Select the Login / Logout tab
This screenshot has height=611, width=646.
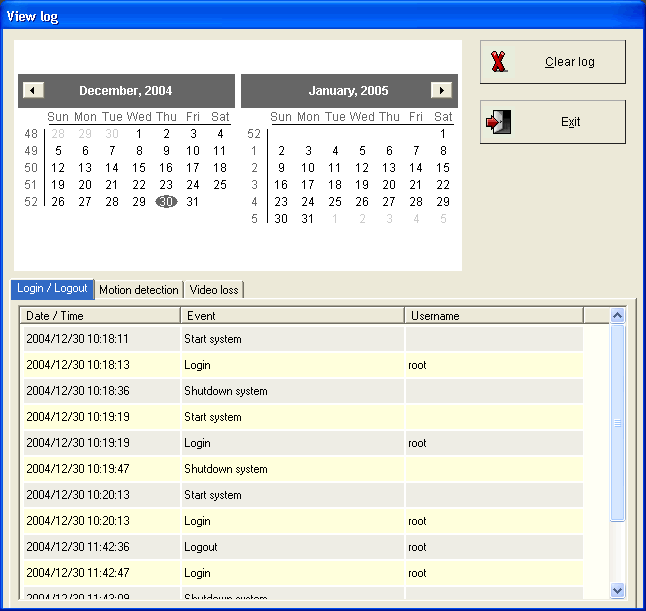point(53,289)
